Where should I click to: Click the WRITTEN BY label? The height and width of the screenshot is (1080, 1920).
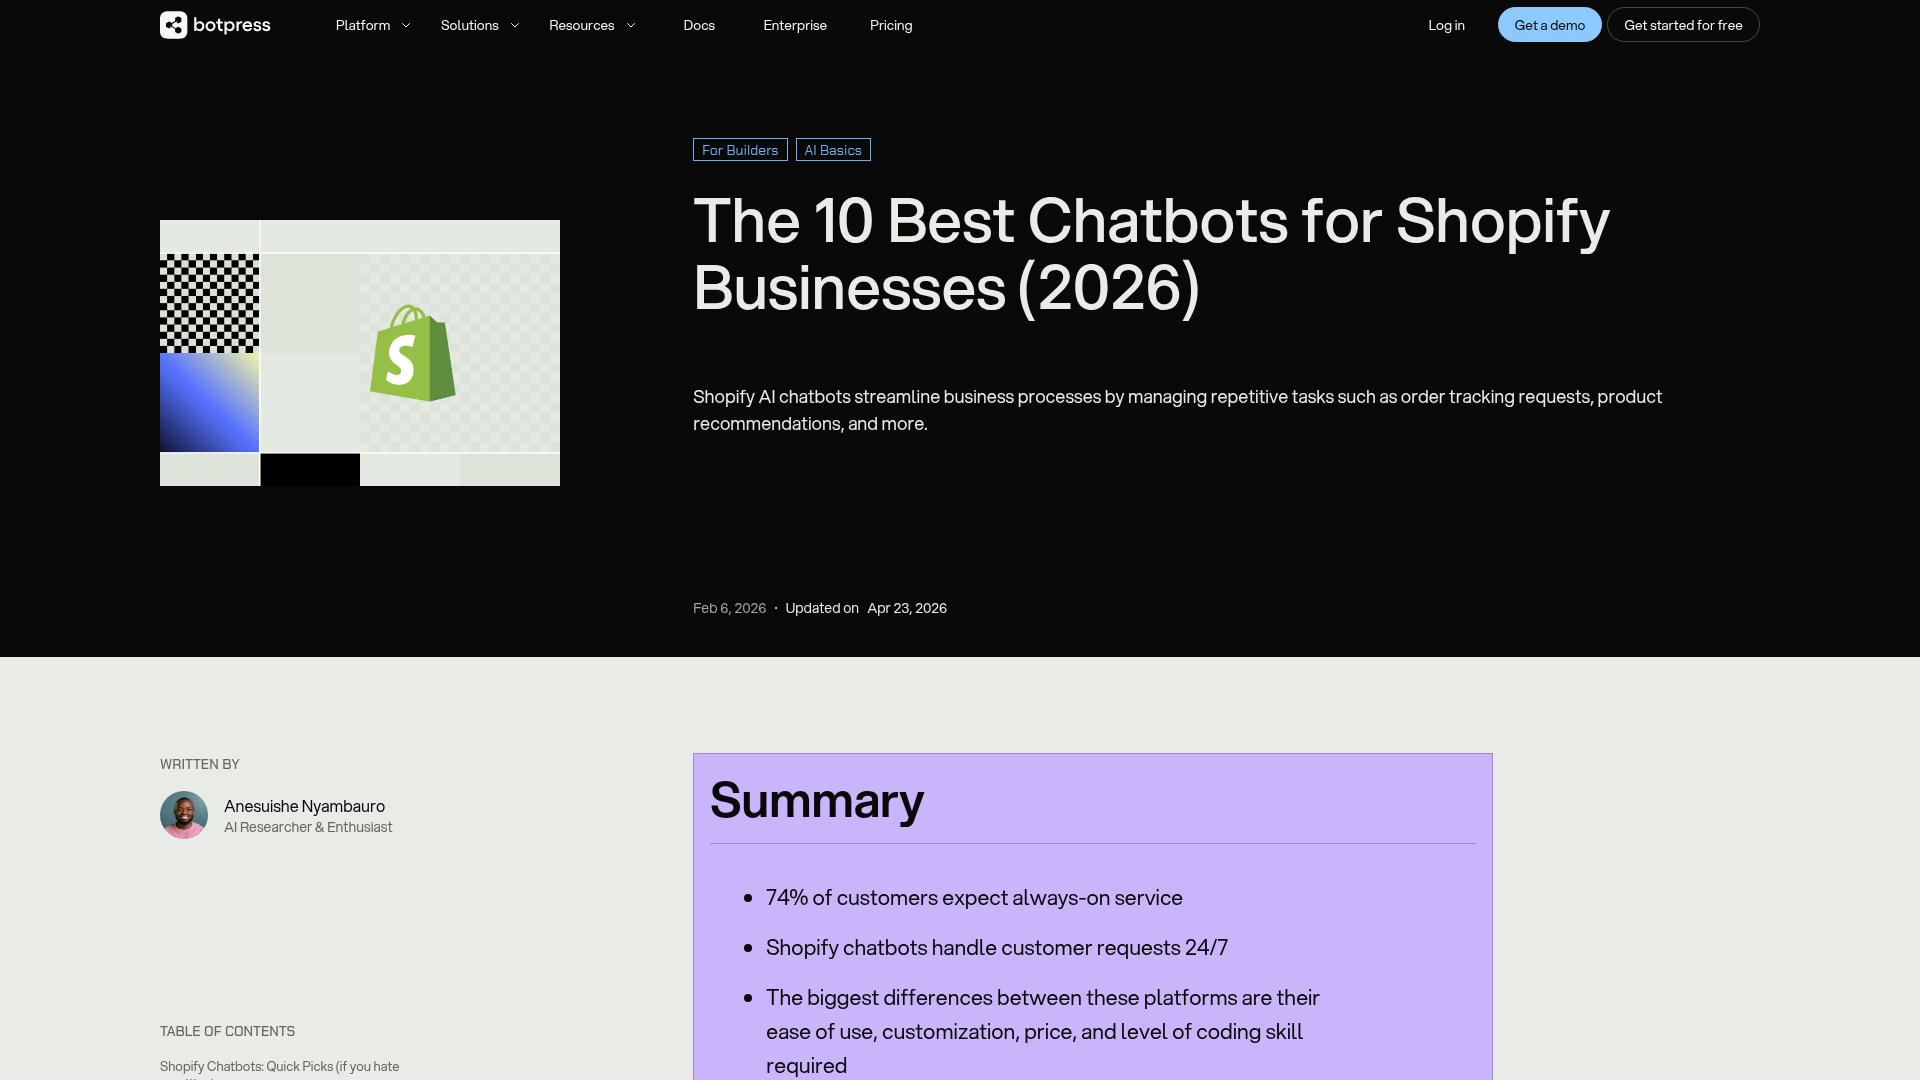coord(199,764)
